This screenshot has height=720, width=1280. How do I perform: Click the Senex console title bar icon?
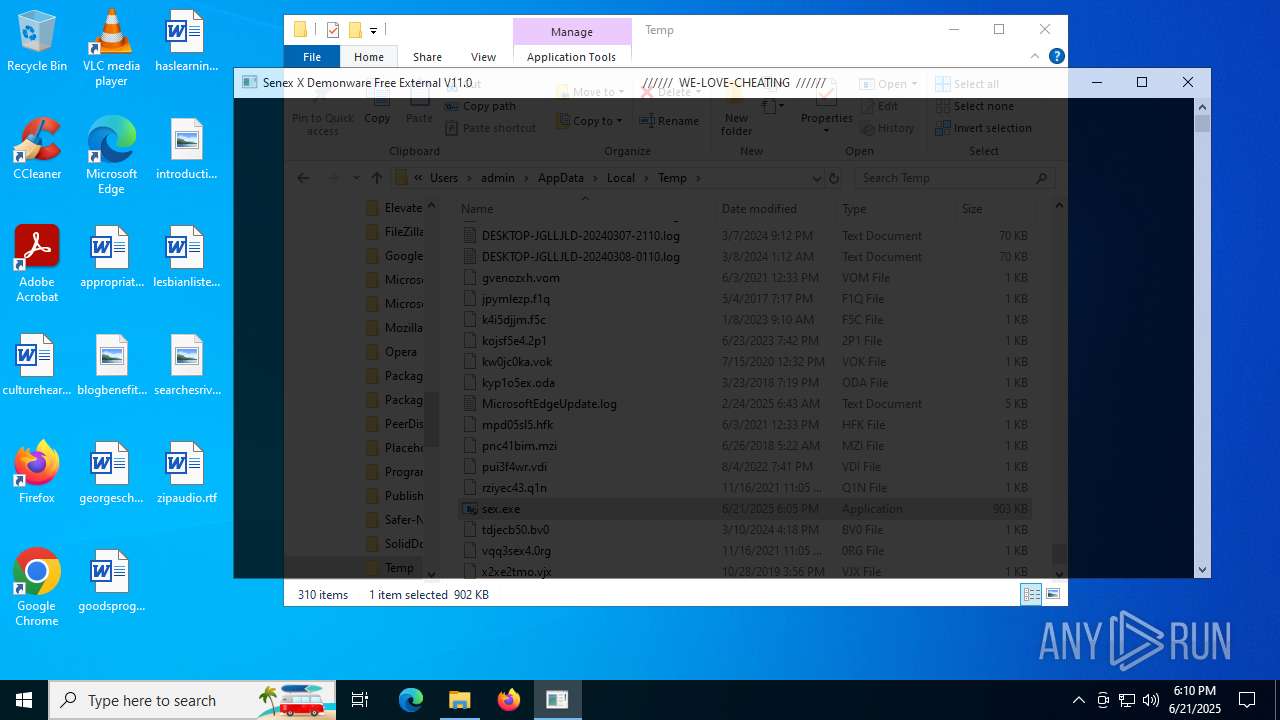250,83
